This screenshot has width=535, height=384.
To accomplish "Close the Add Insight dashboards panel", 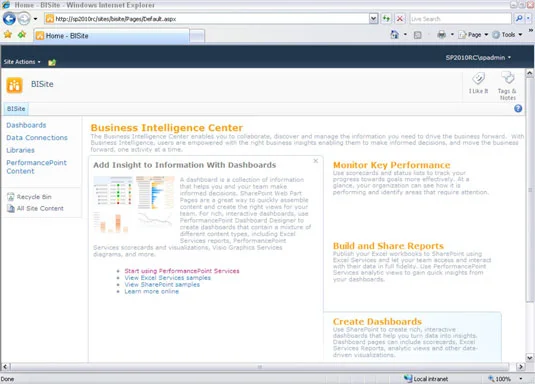I will coord(316,160).
